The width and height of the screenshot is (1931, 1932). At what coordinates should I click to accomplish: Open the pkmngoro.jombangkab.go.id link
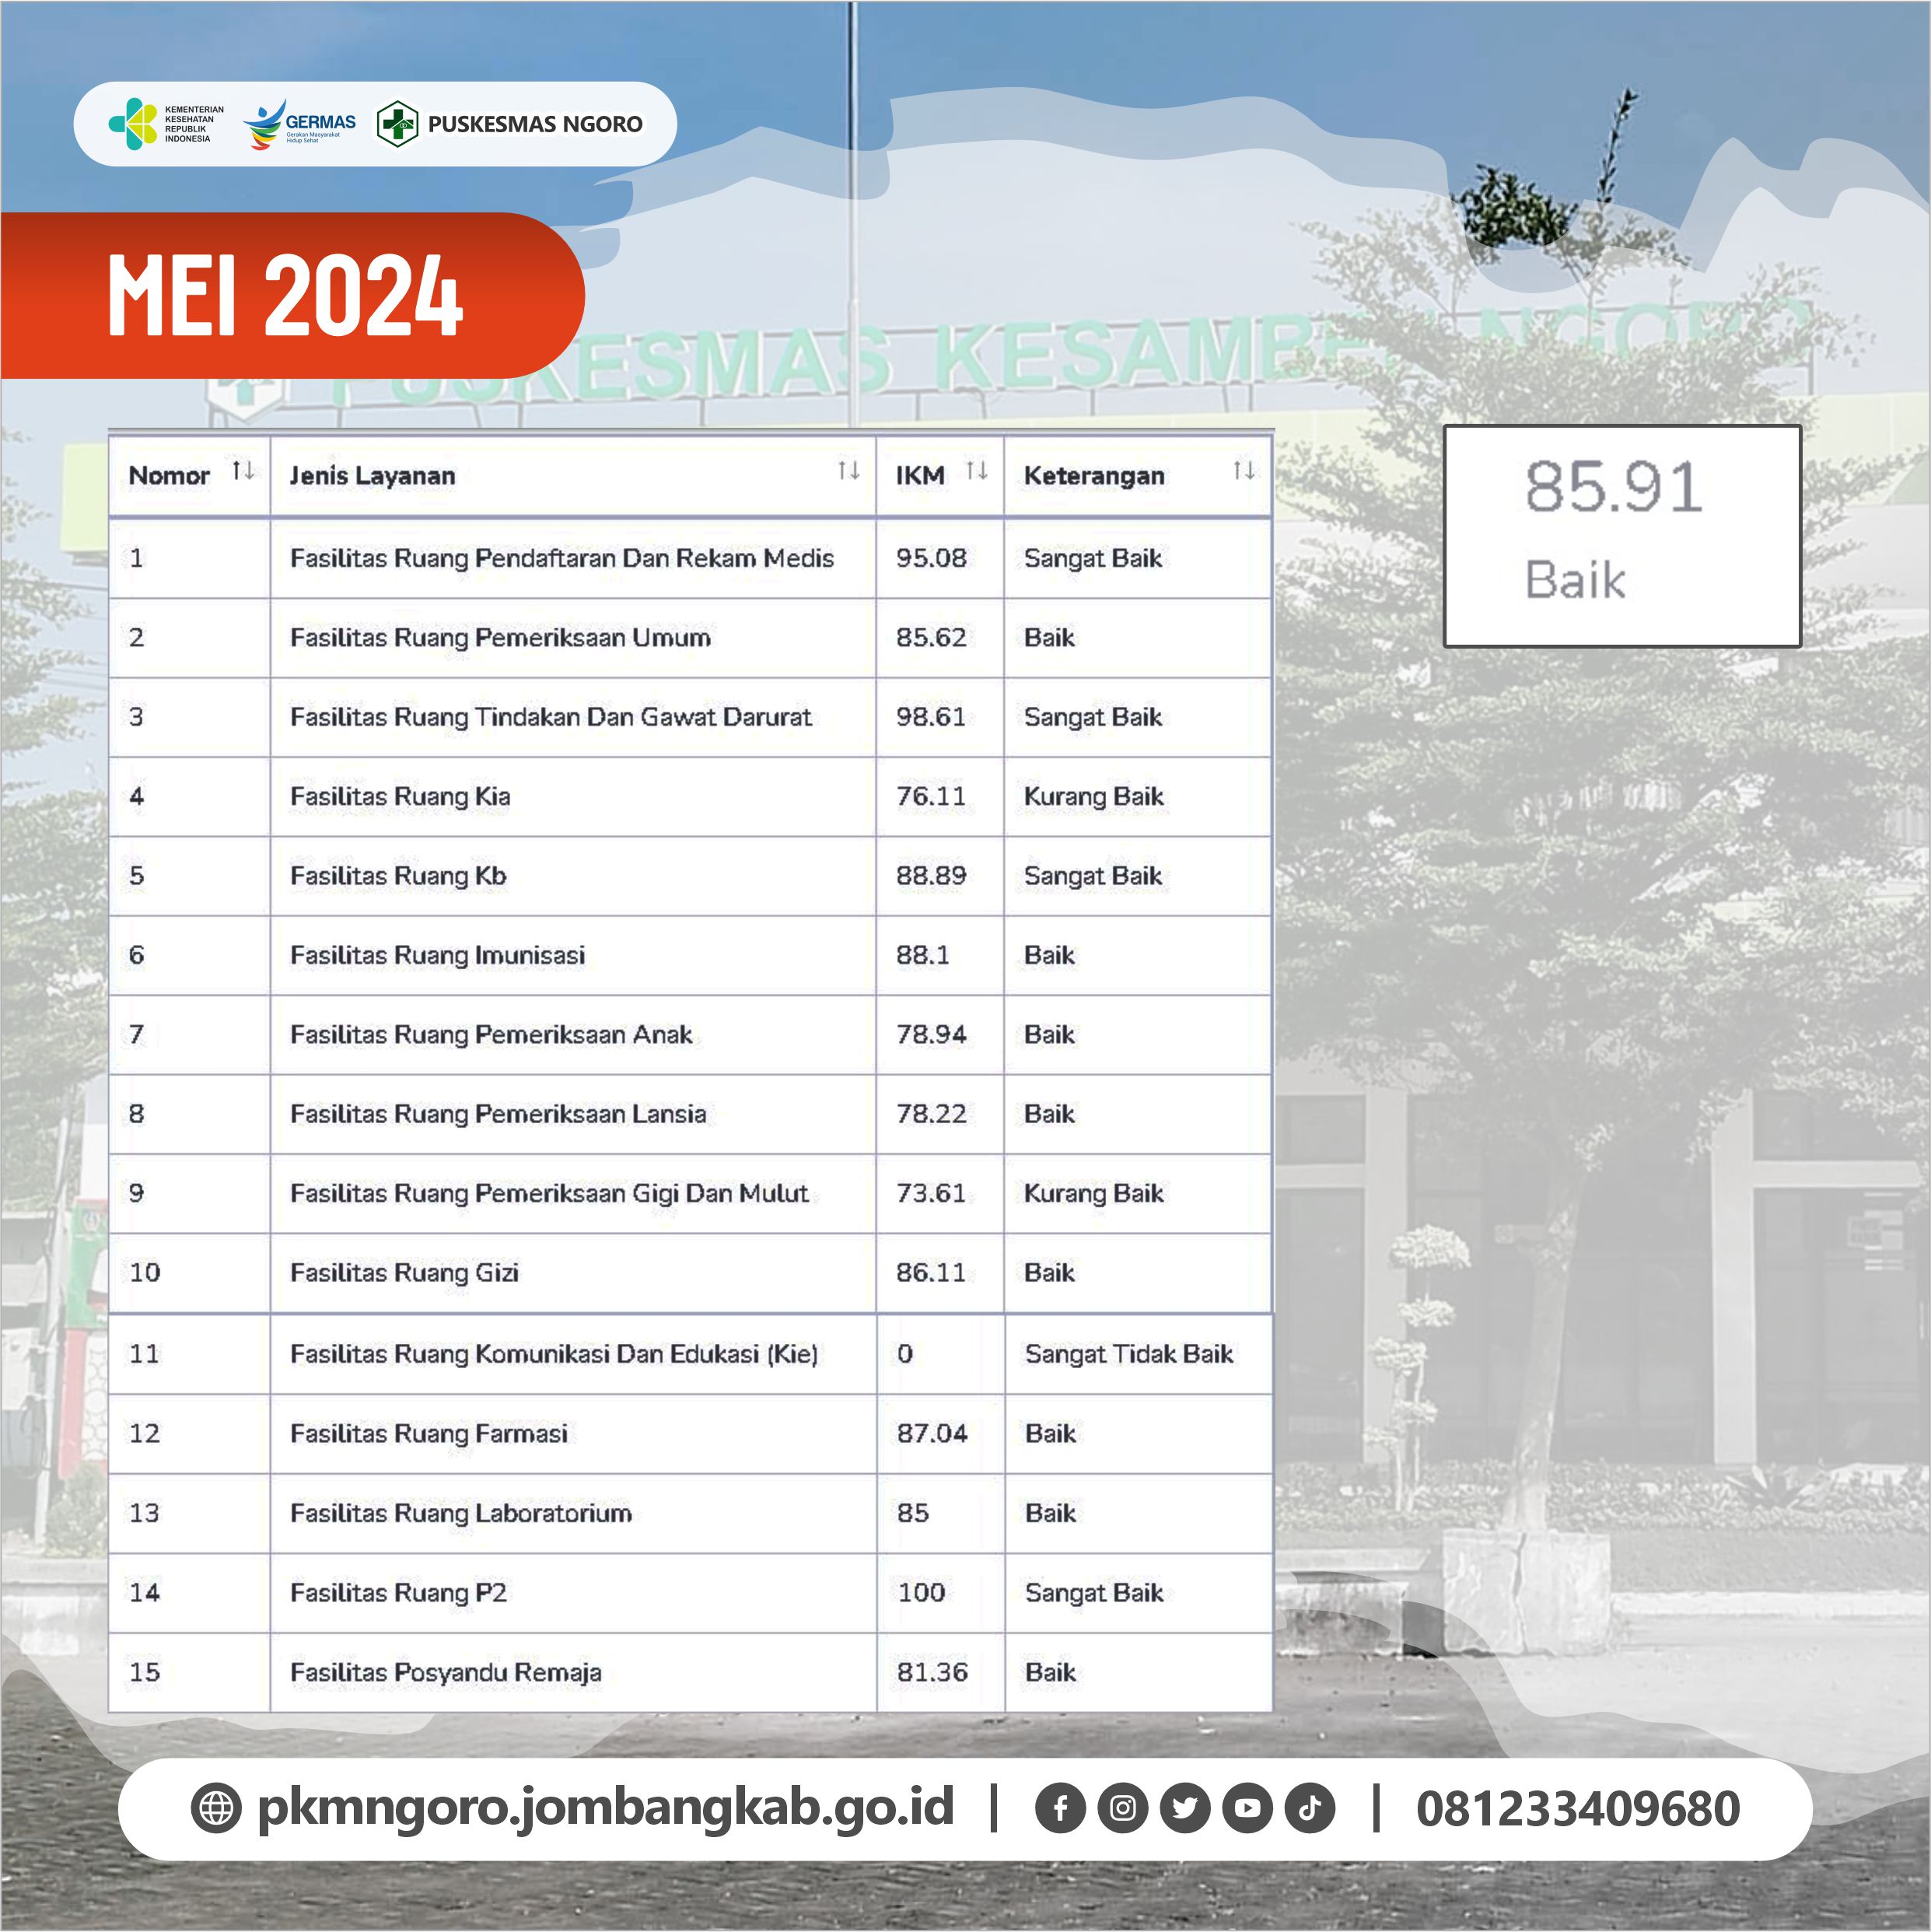coord(605,1808)
